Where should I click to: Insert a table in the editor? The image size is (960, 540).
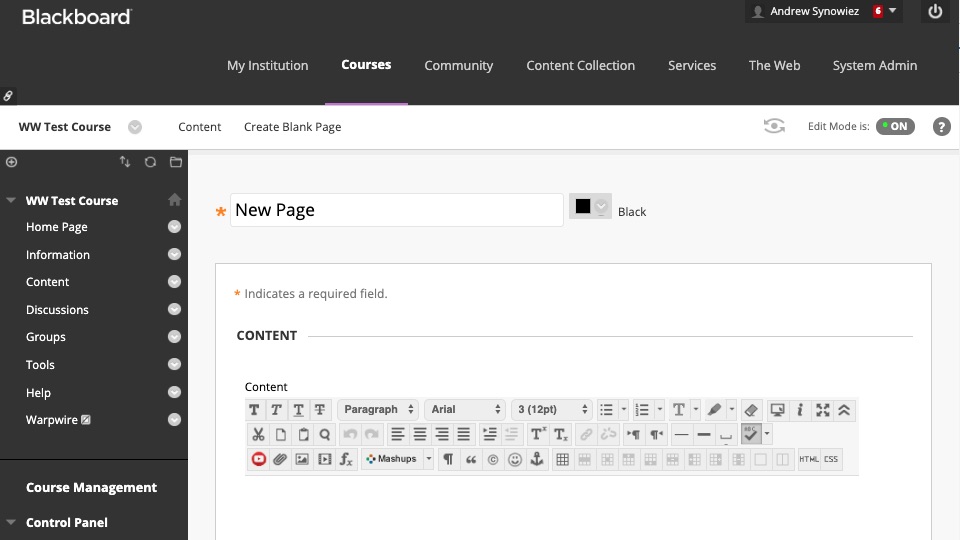tap(562, 459)
